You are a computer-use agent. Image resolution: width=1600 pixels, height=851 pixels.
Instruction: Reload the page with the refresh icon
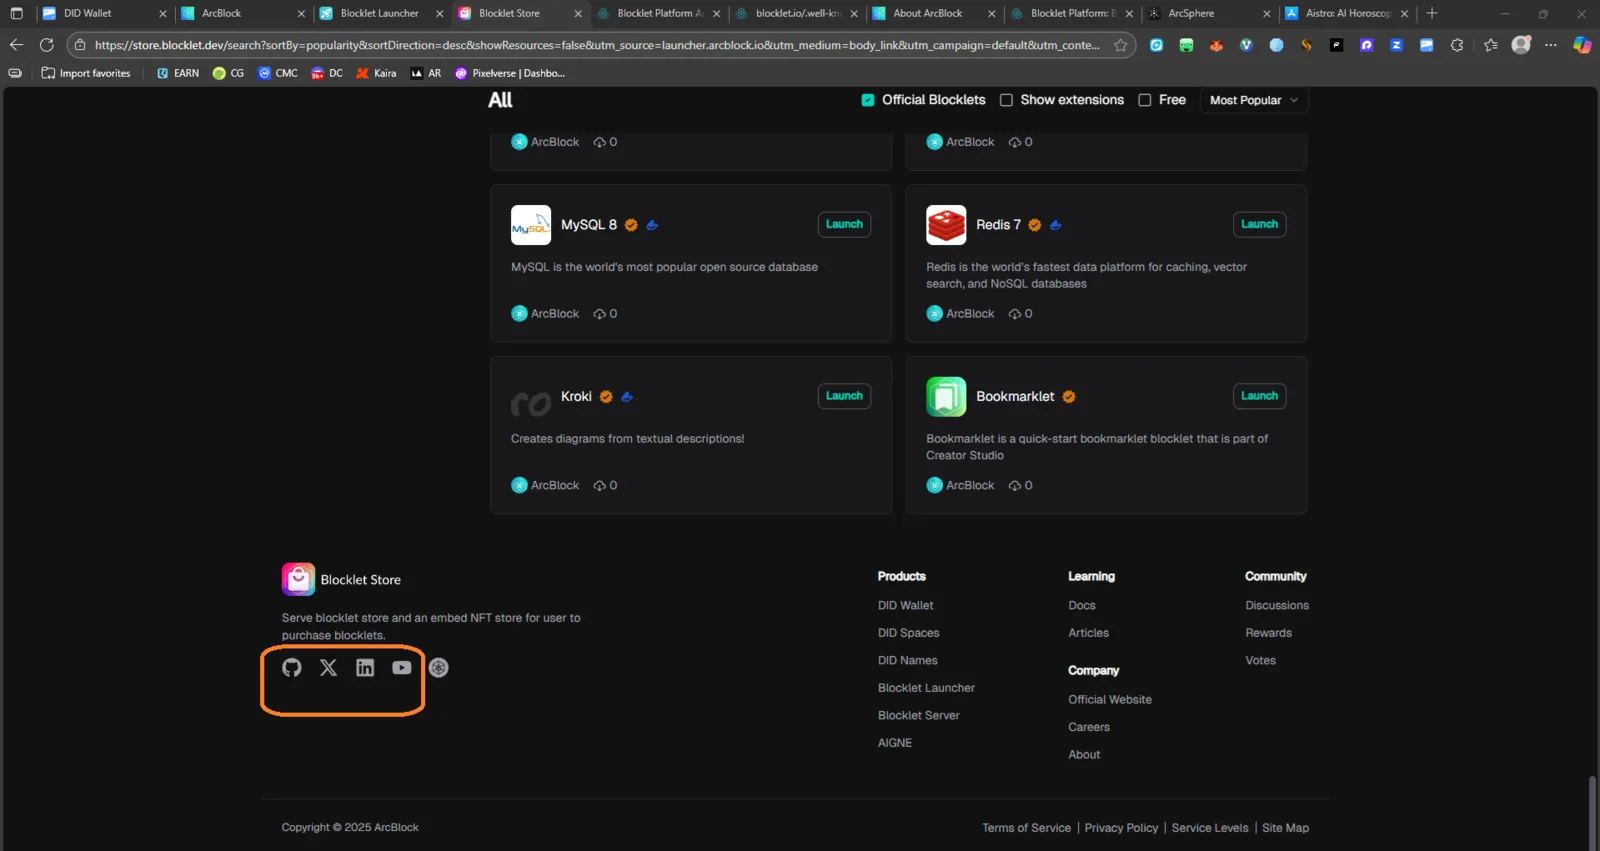[x=46, y=45]
